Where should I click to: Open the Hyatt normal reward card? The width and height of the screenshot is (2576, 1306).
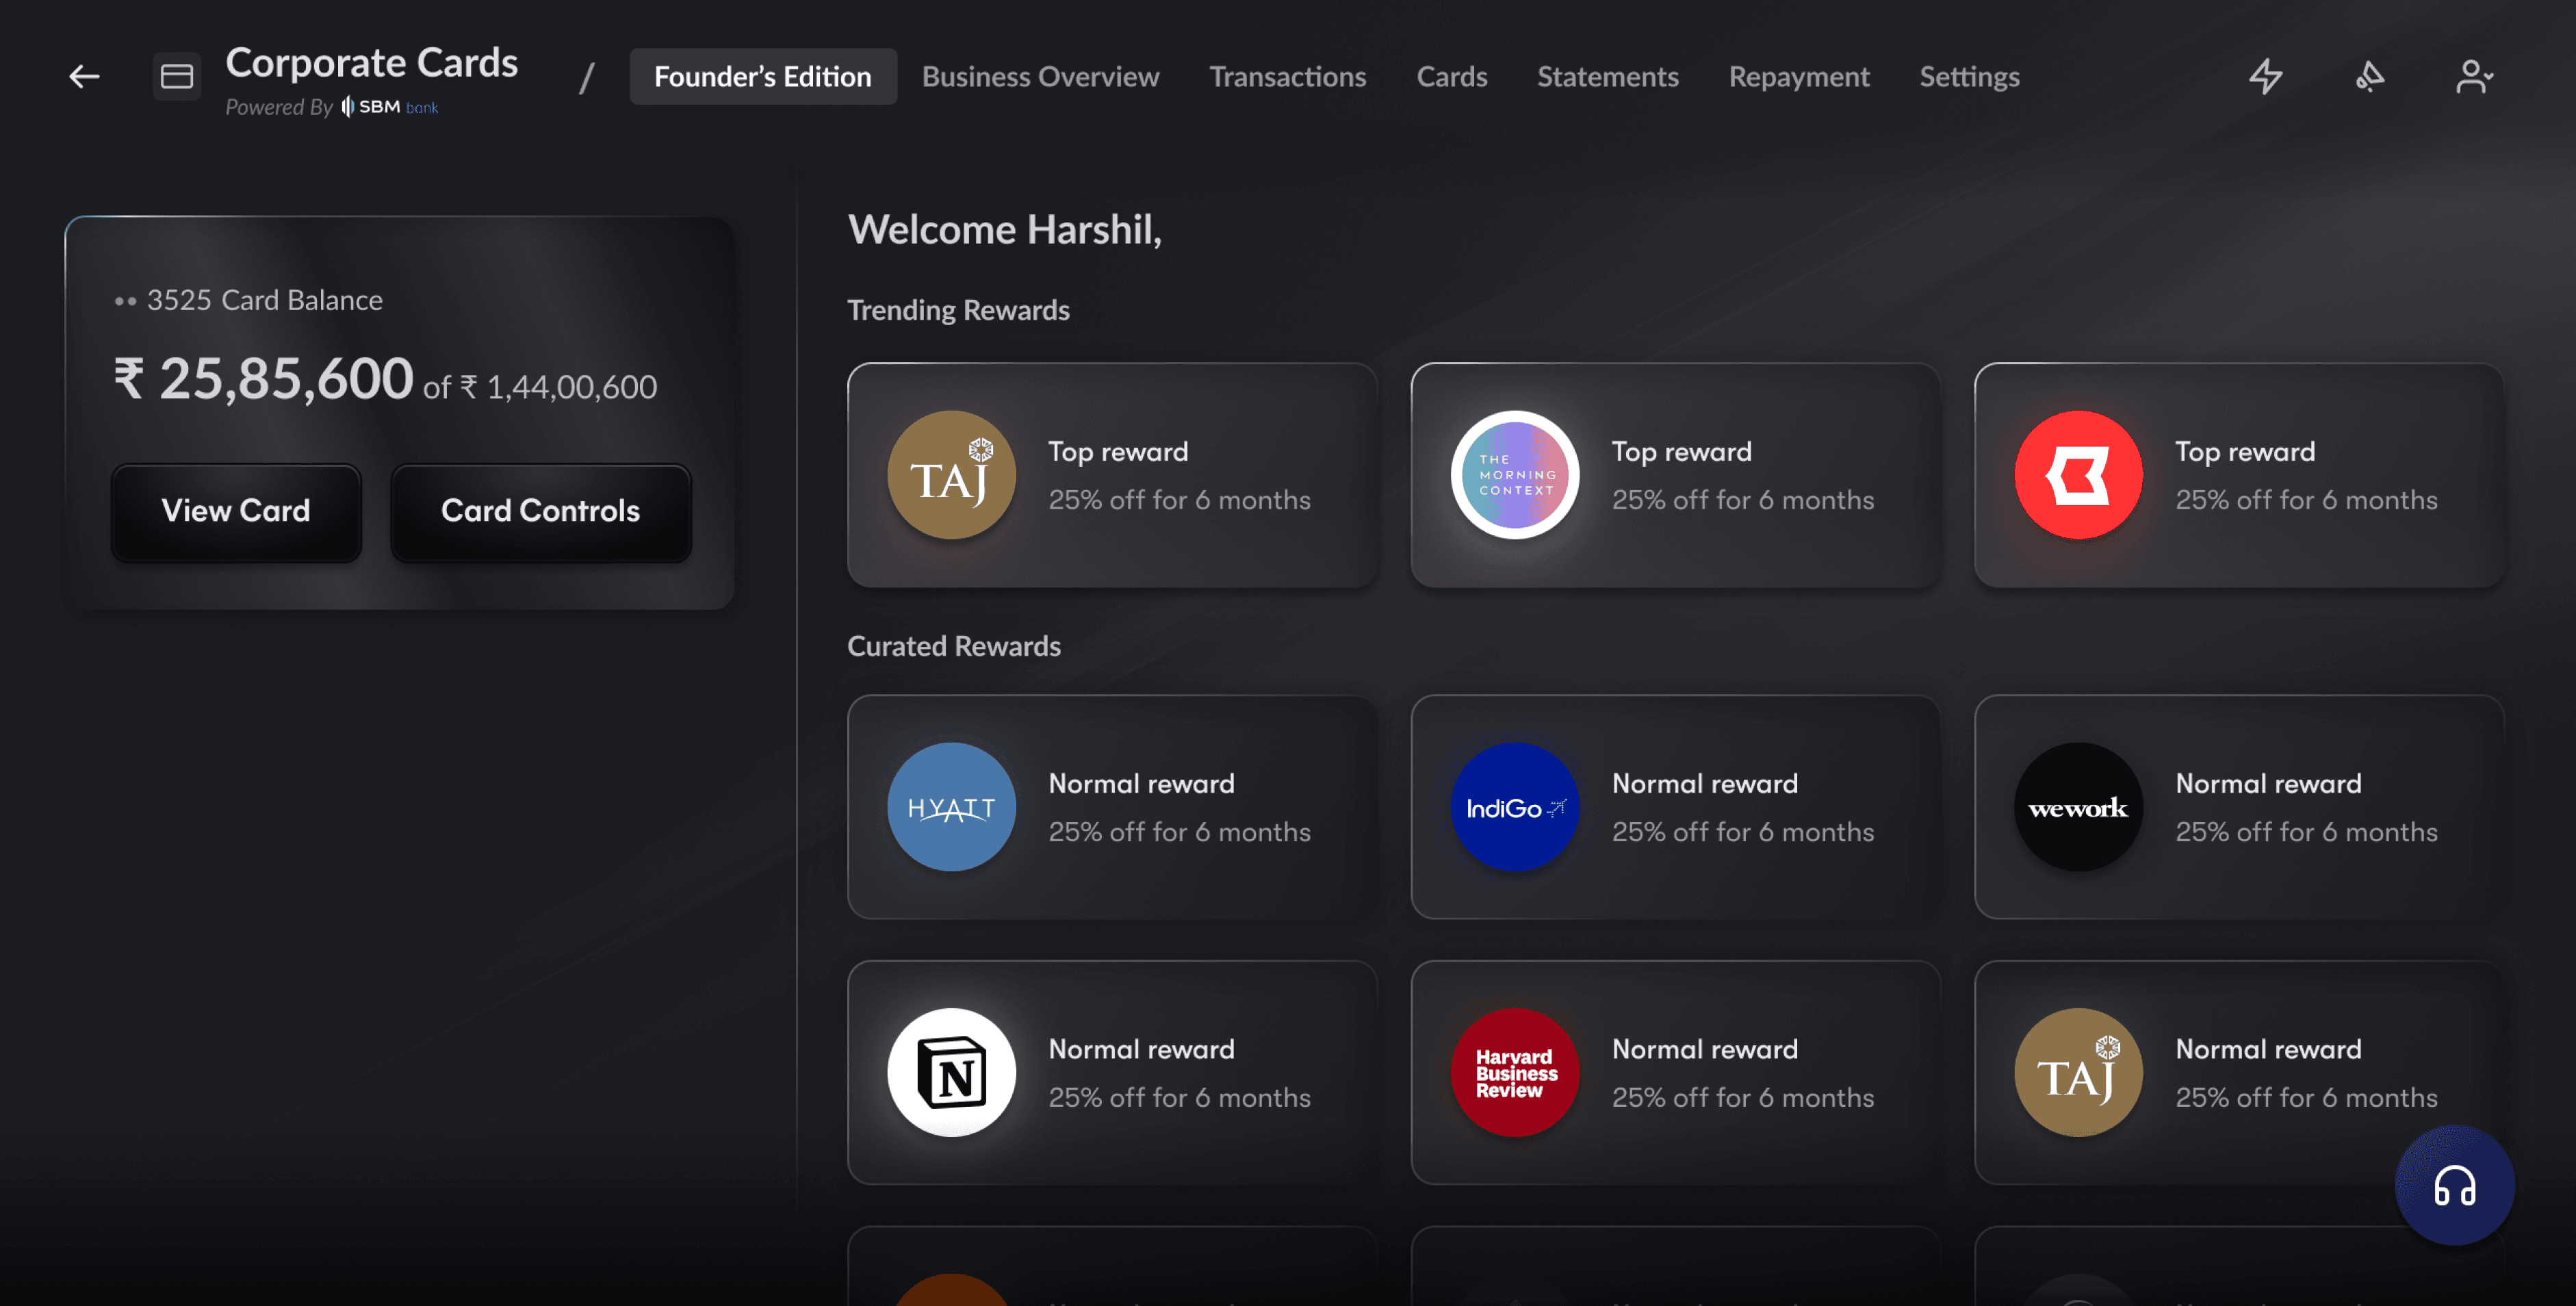[1112, 807]
